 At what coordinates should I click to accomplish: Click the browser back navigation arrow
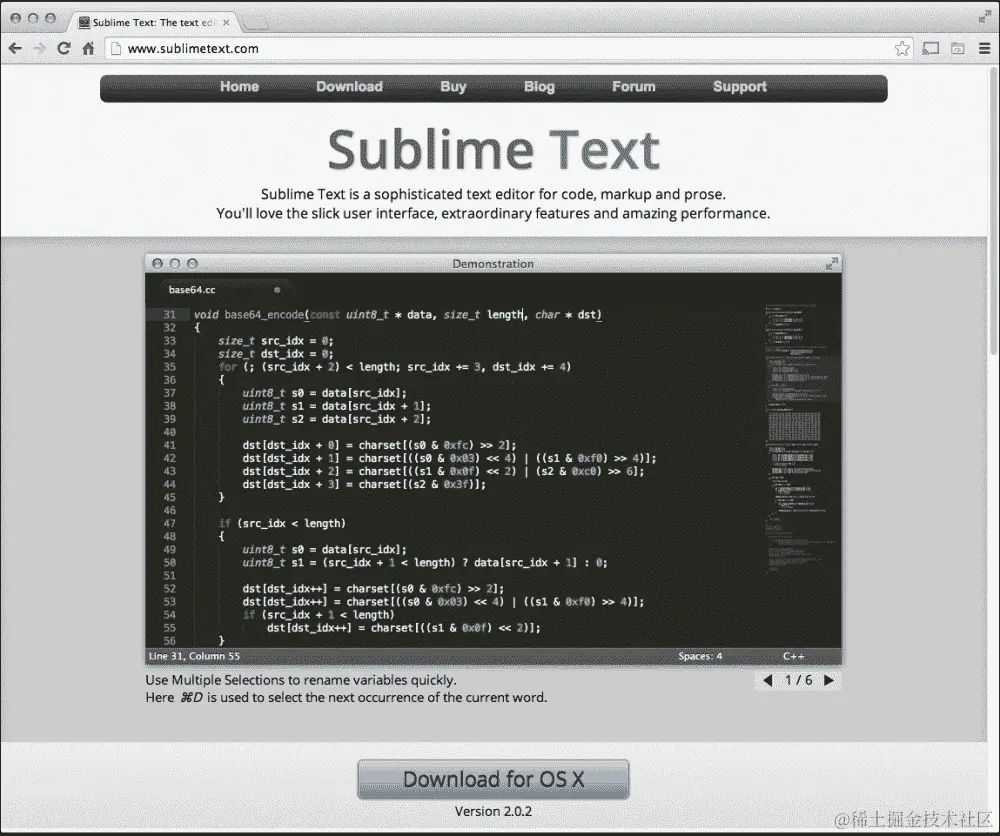coord(16,48)
